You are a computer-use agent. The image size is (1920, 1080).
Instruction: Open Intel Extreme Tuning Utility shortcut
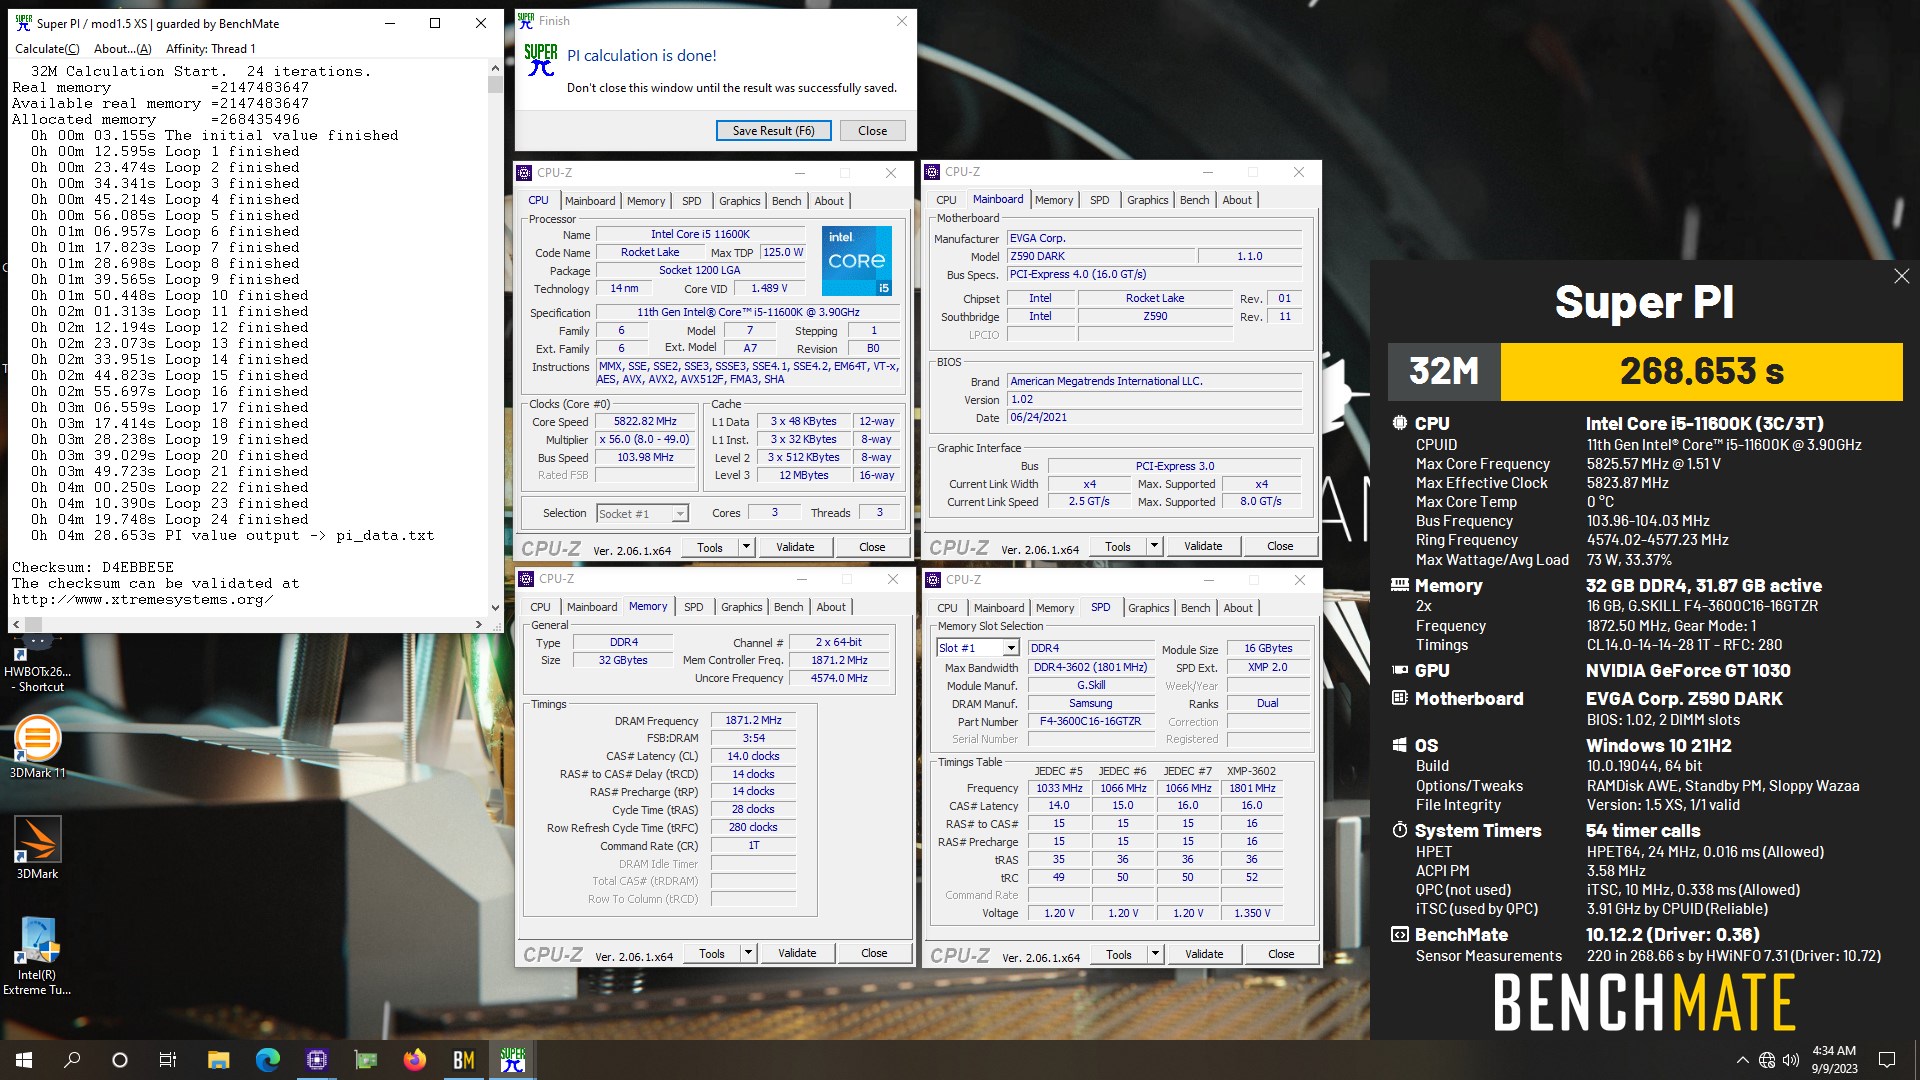click(x=37, y=956)
